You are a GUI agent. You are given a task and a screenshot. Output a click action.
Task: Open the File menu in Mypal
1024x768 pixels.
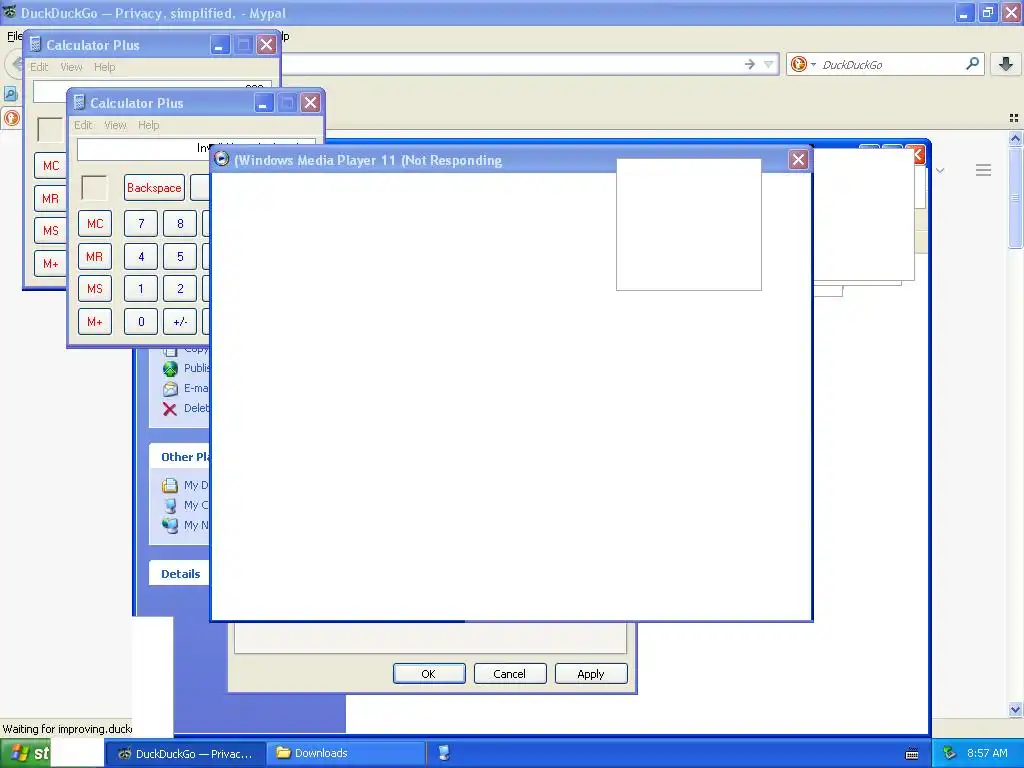(x=14, y=36)
